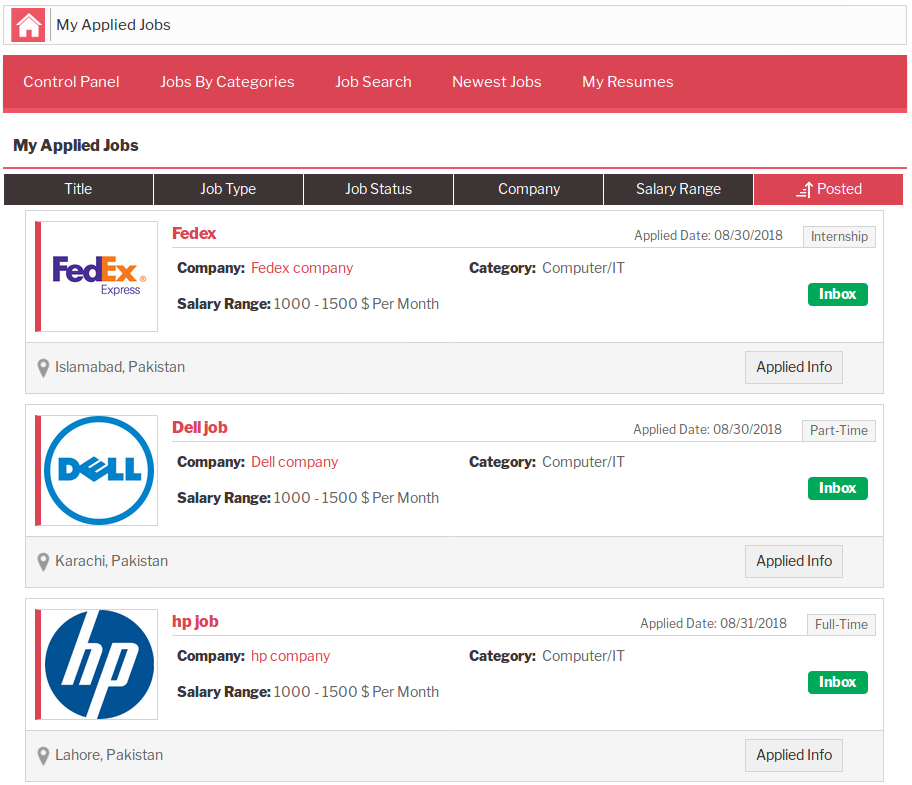Go to Job Search menu
Viewport: 912px width, 785px height.
373,82
